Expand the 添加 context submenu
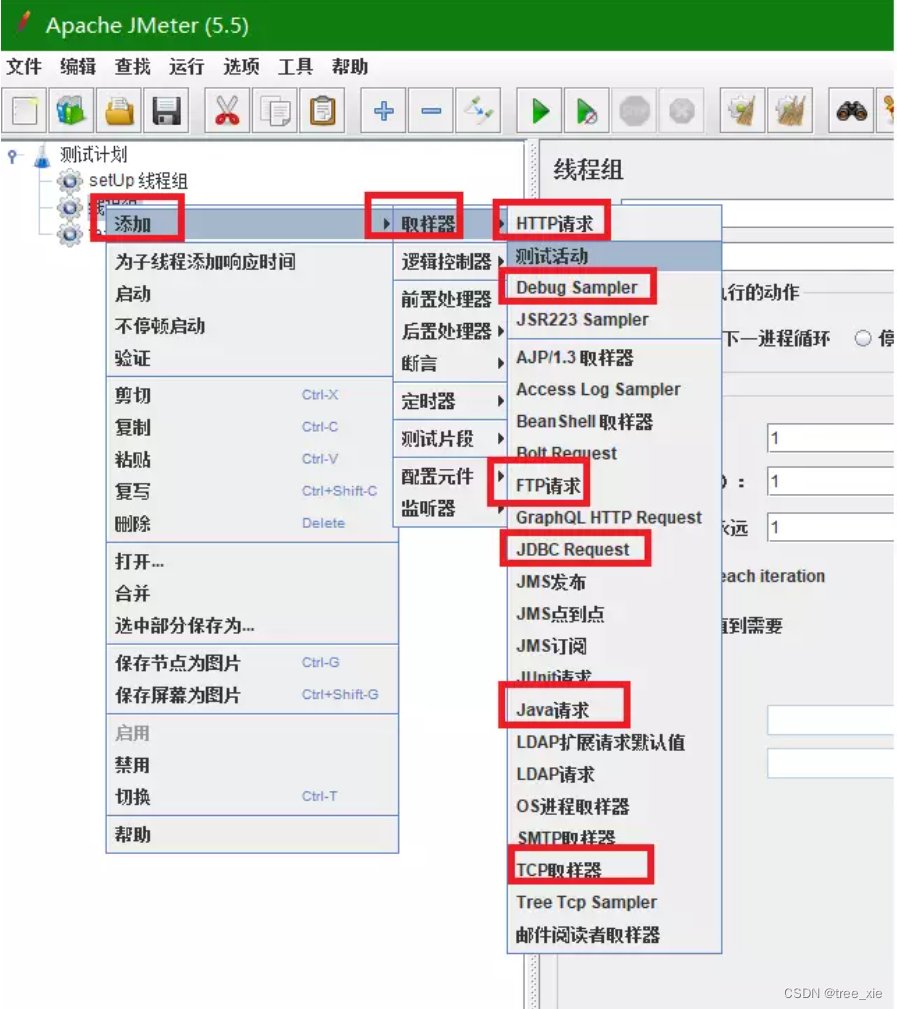Screen dimensions: 897x1009 pos(250,224)
